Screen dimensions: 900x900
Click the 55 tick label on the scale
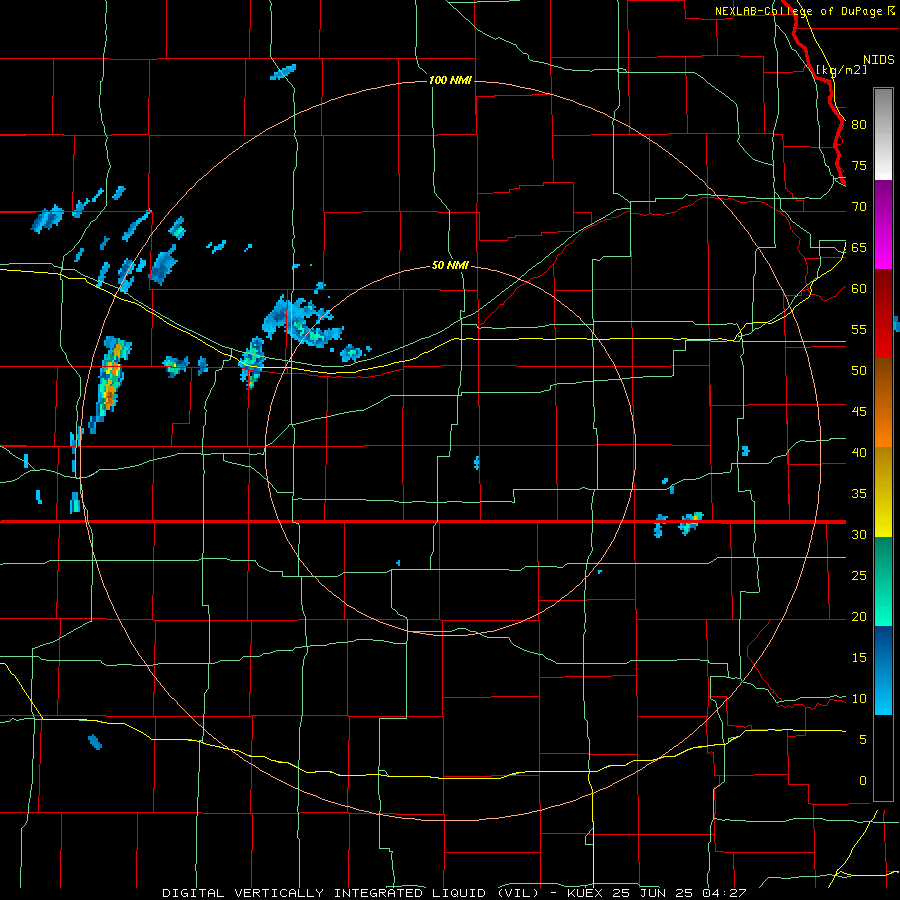tap(859, 329)
